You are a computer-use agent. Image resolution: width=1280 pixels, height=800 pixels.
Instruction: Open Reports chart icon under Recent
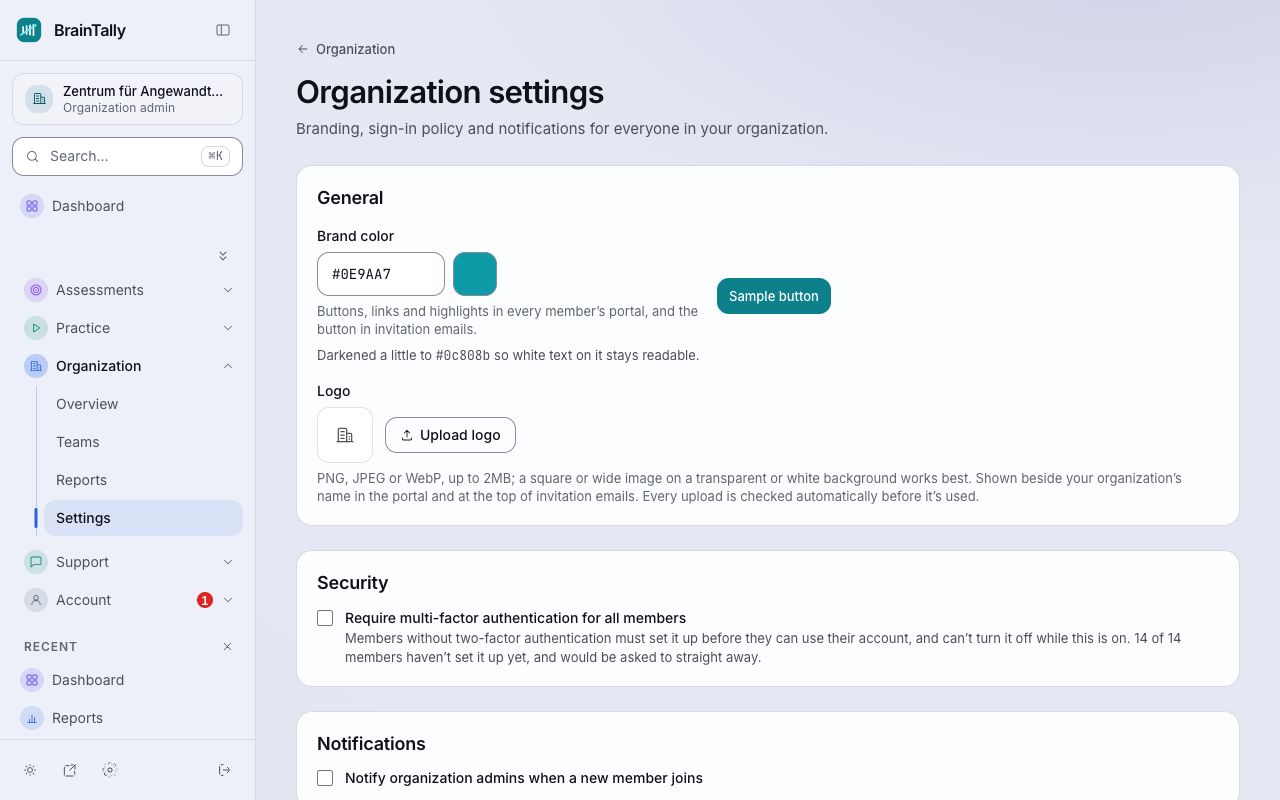[x=32, y=718]
